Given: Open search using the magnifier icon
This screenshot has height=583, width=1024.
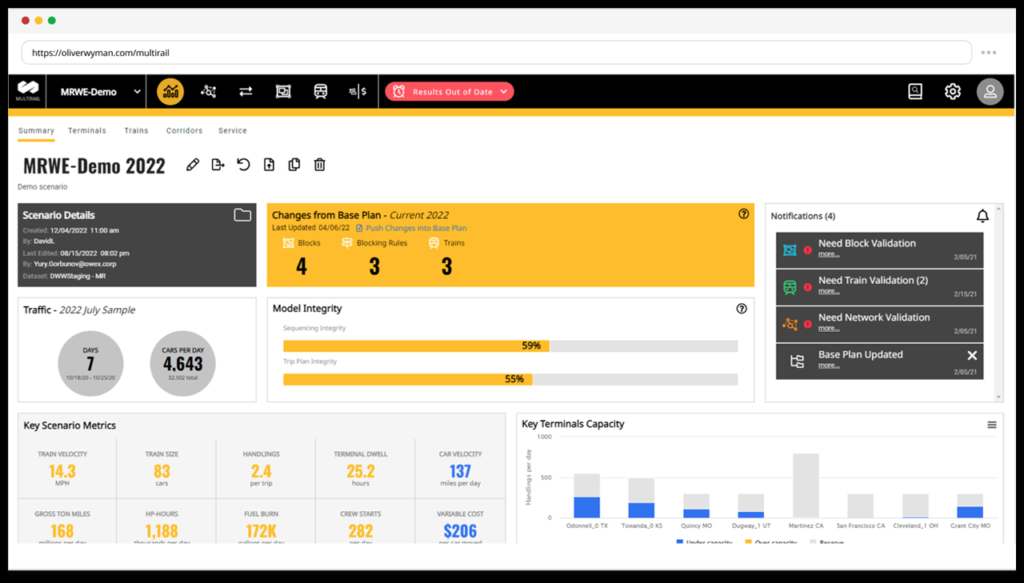Looking at the screenshot, I should click(x=914, y=91).
